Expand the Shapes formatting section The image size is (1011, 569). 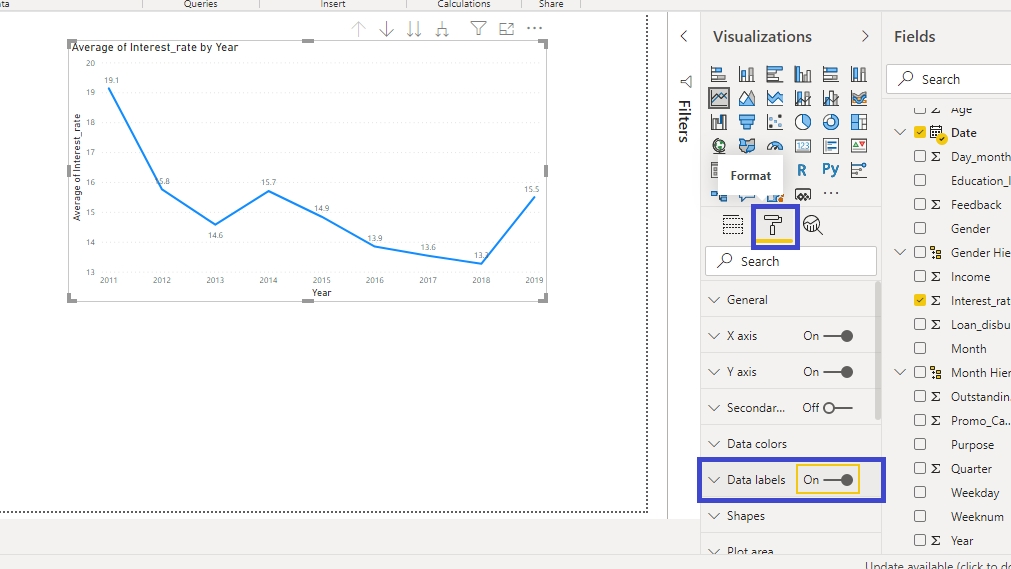coord(746,516)
